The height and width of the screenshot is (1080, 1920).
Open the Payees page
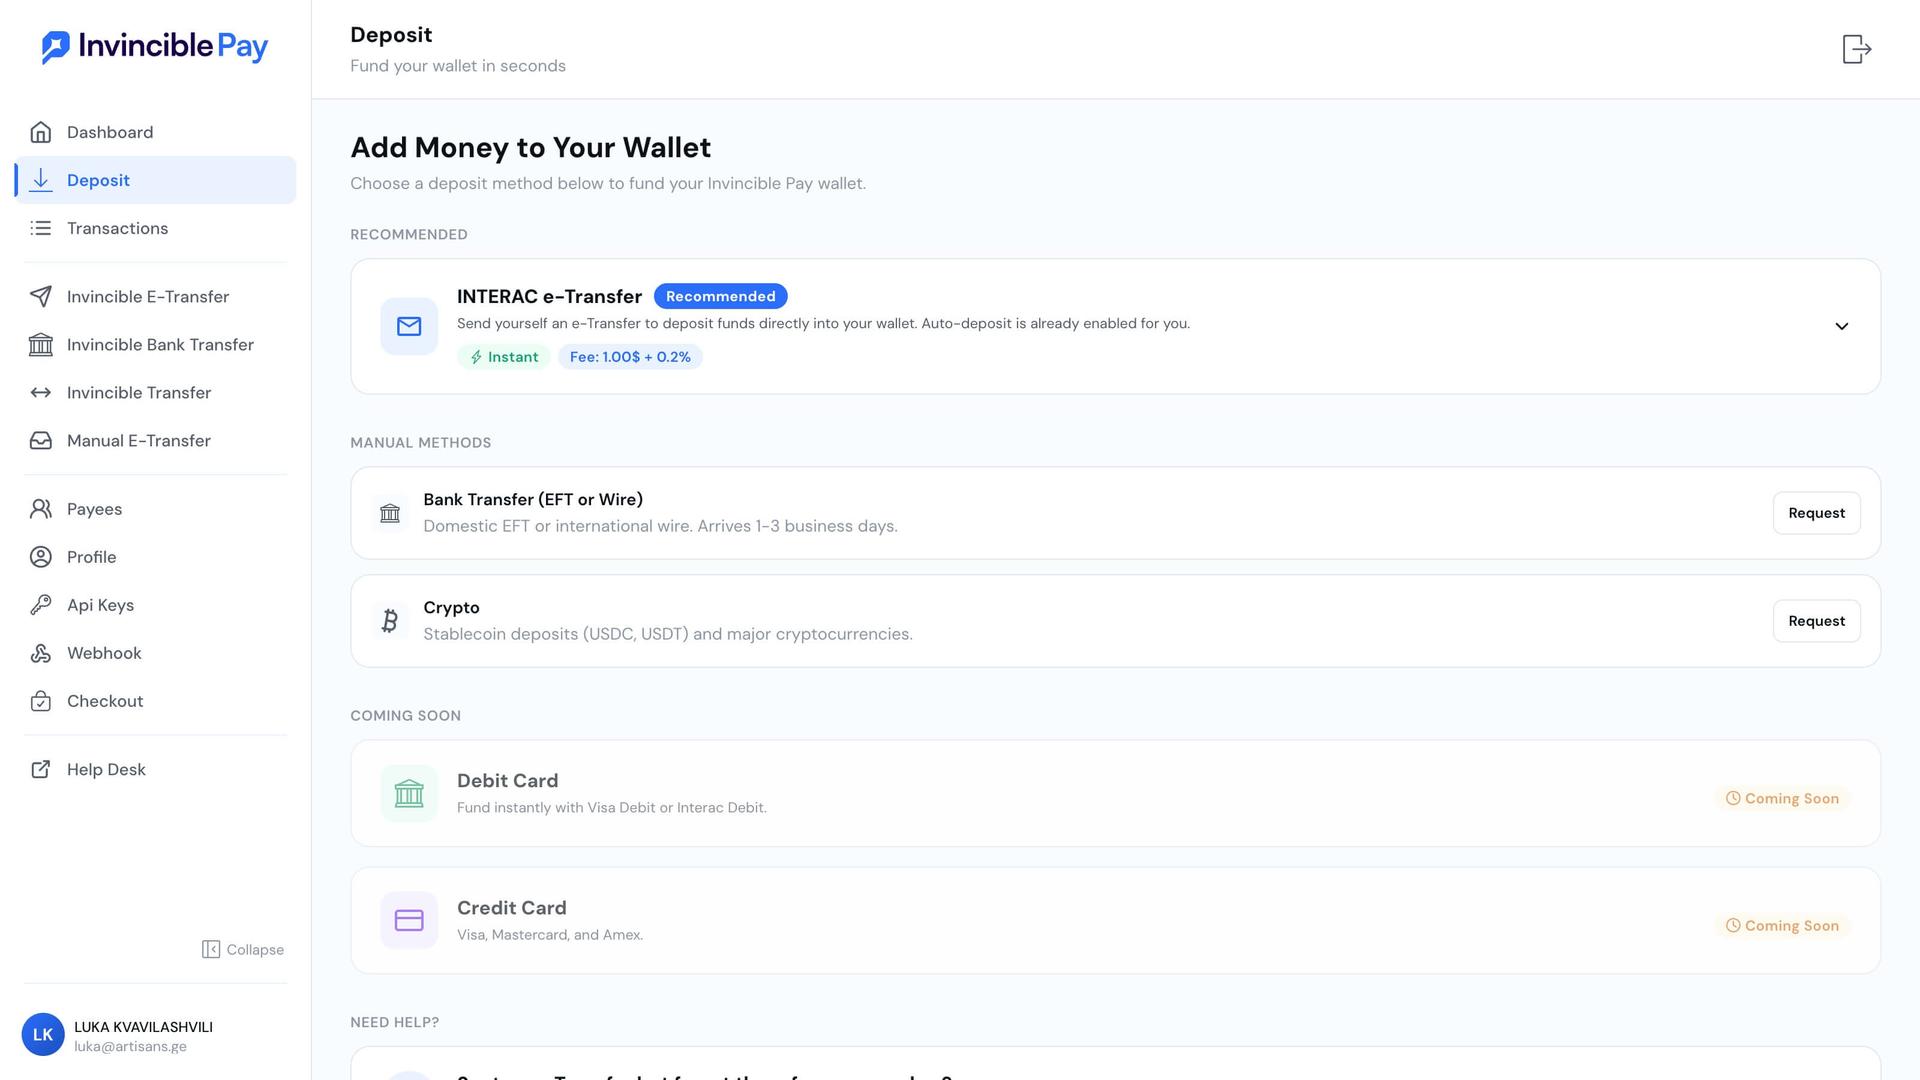155,509
